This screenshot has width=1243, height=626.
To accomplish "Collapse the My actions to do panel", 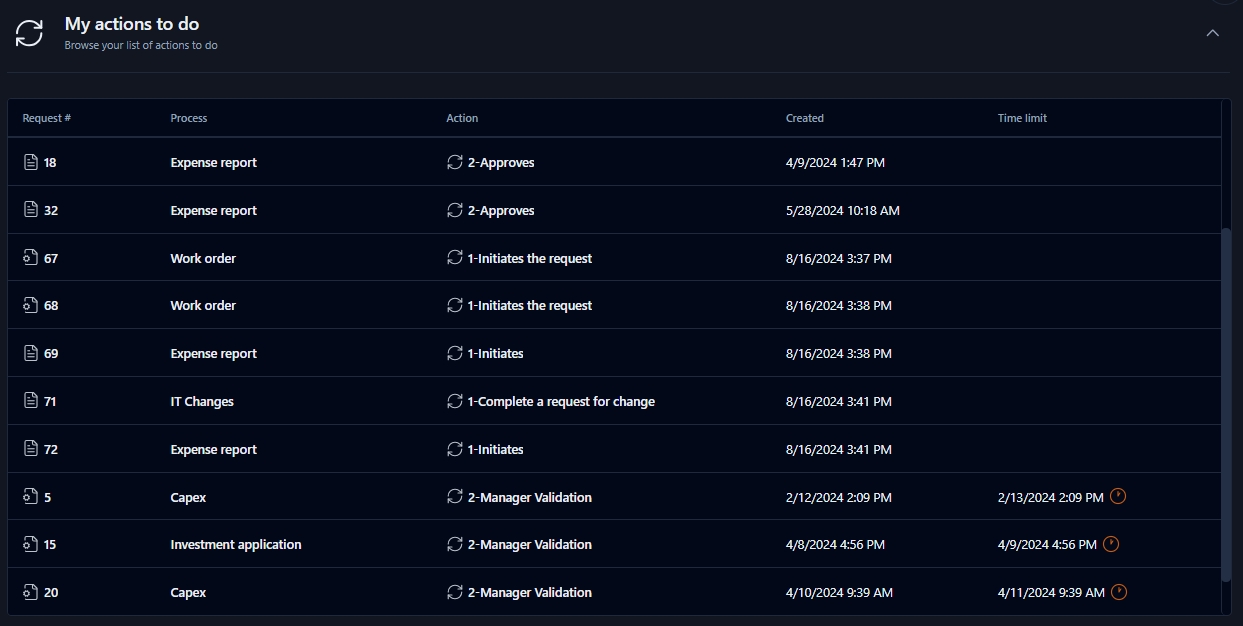I will (1212, 33).
